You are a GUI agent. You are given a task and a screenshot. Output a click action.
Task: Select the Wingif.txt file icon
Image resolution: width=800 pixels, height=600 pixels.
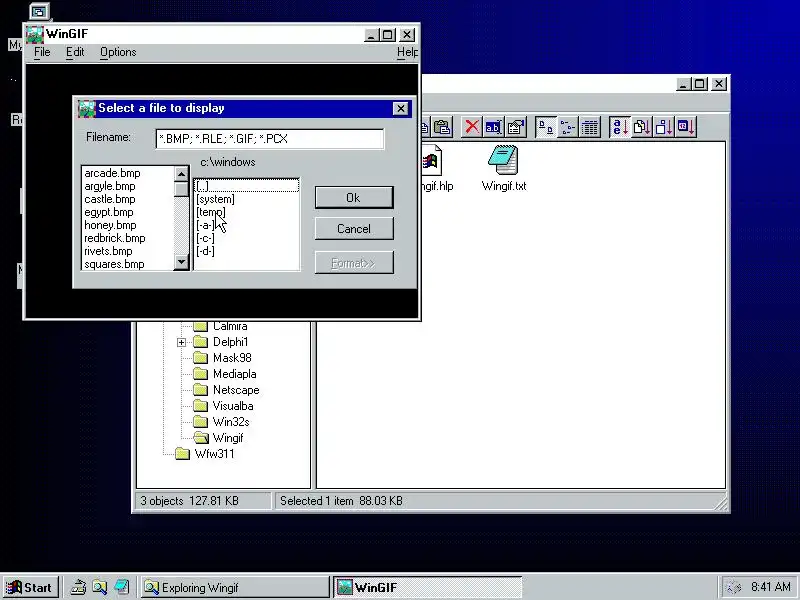click(x=504, y=161)
